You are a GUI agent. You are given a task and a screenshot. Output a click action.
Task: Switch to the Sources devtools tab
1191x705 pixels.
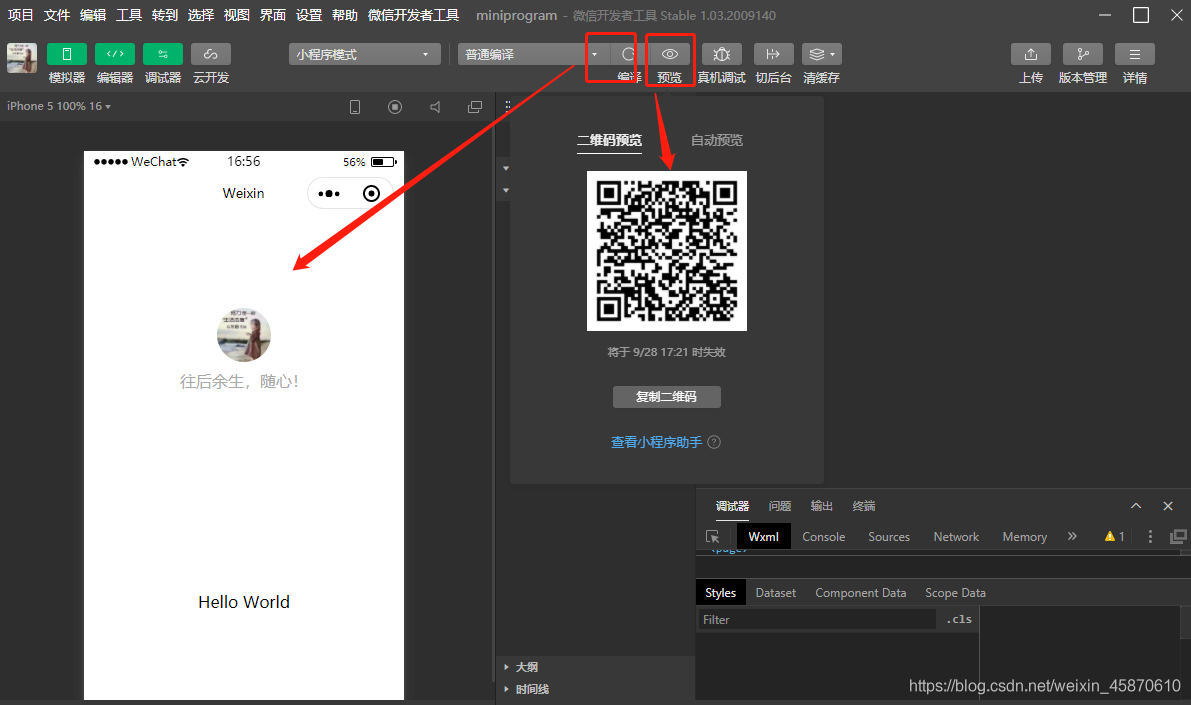coord(889,537)
